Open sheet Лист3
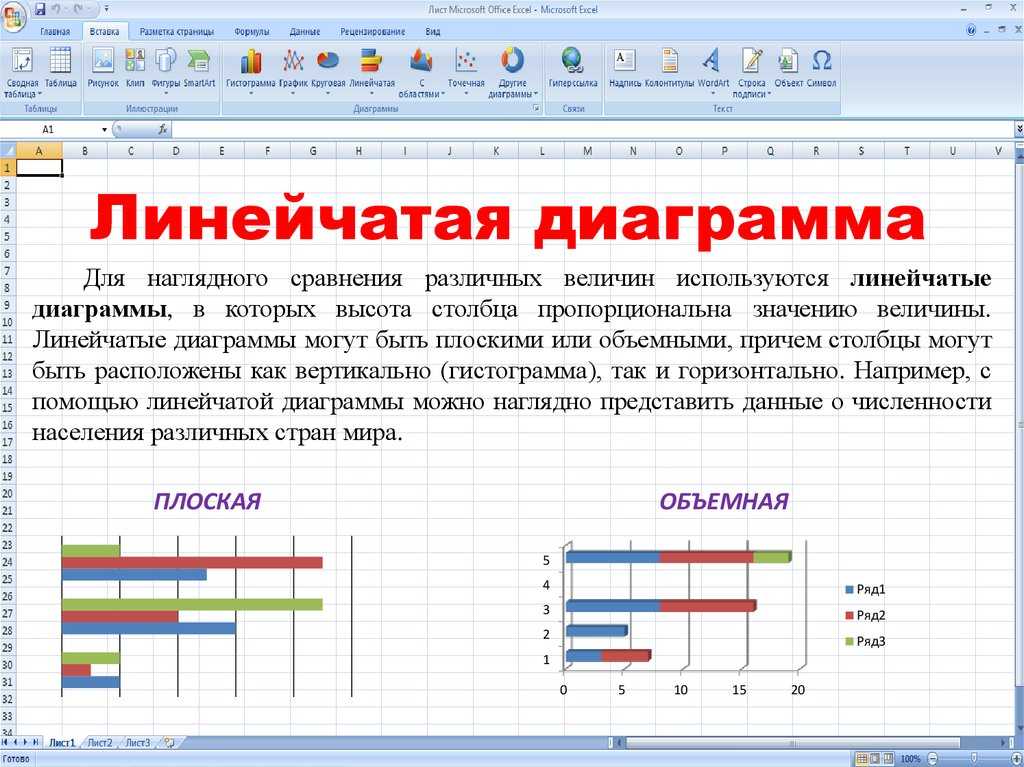The width and height of the screenshot is (1024, 767). click(138, 743)
